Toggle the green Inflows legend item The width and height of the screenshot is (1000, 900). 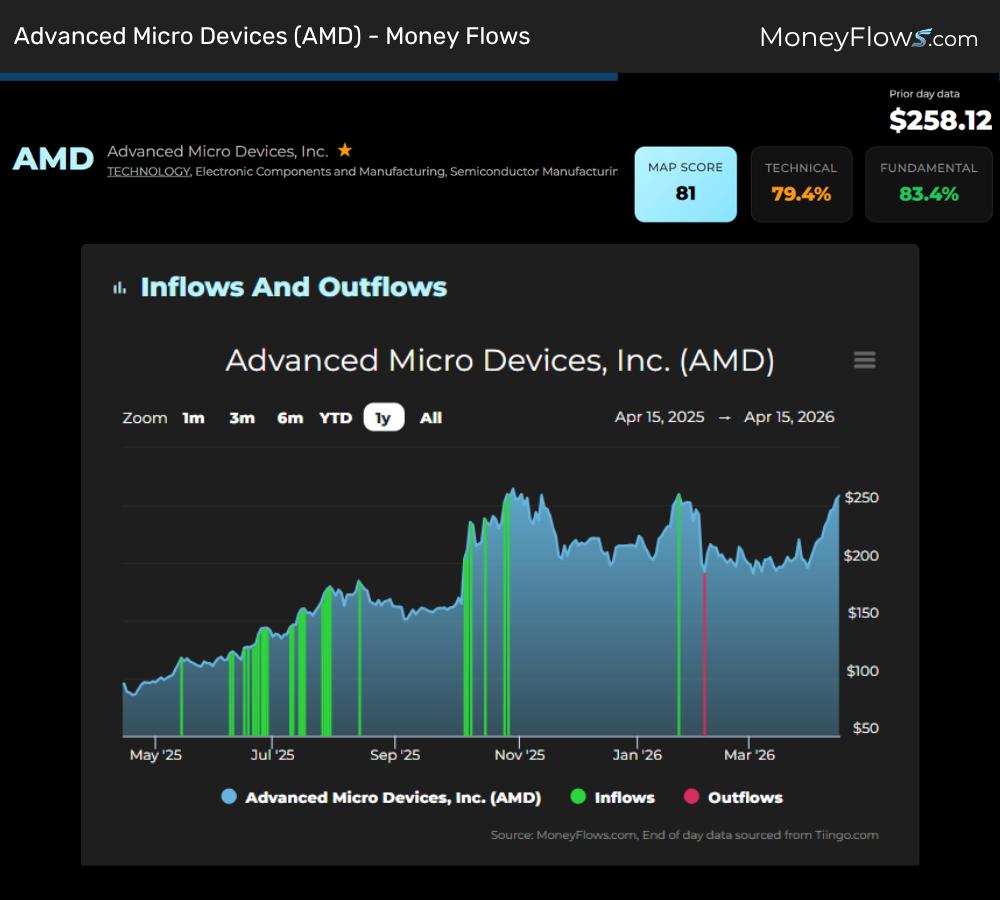pyautogui.click(x=612, y=797)
